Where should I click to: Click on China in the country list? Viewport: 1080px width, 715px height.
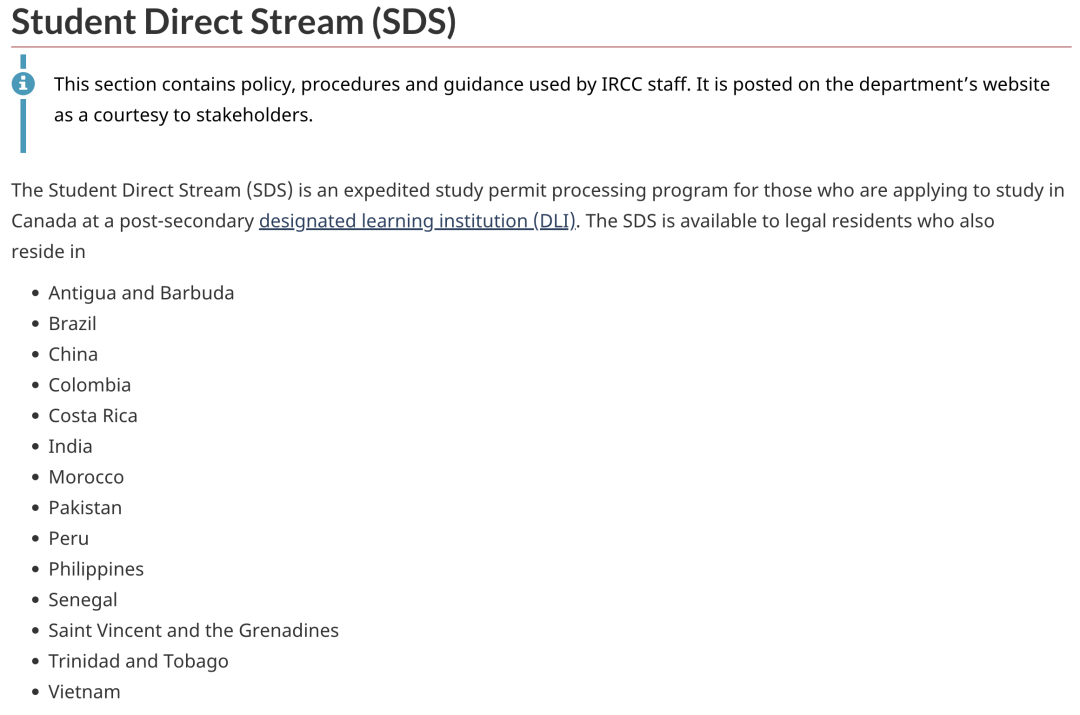[x=73, y=354]
